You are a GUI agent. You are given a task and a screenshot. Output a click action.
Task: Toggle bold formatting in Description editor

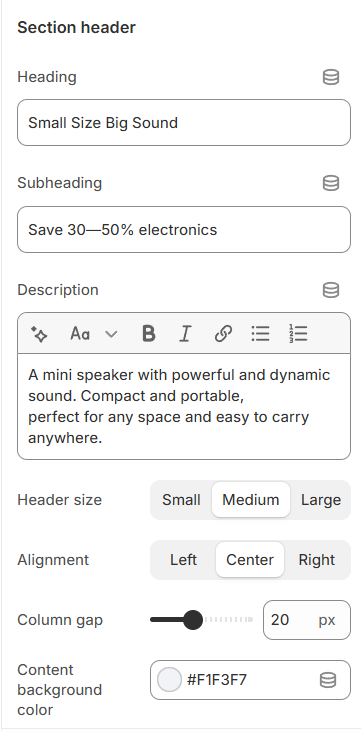click(x=148, y=334)
